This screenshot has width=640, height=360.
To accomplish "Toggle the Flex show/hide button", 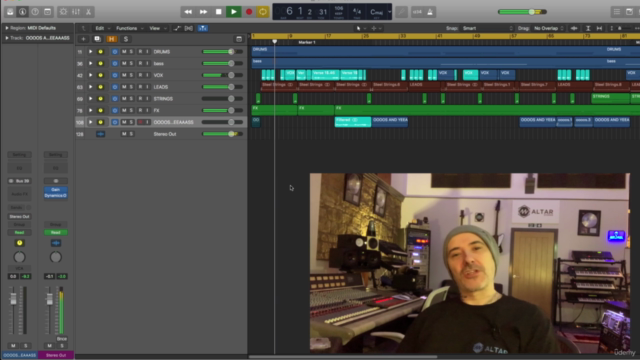I will click(189, 28).
